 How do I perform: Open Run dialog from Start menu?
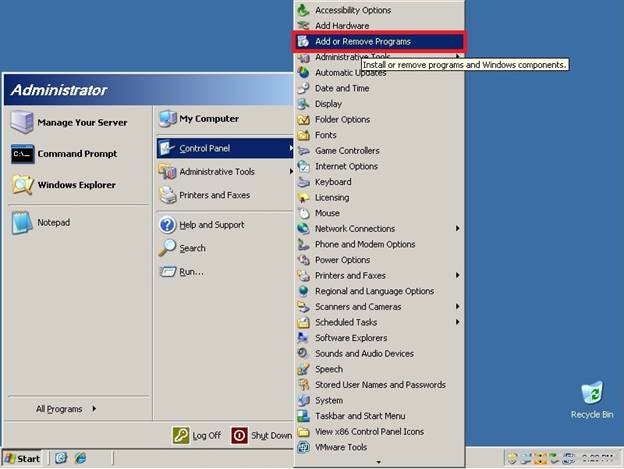point(191,271)
